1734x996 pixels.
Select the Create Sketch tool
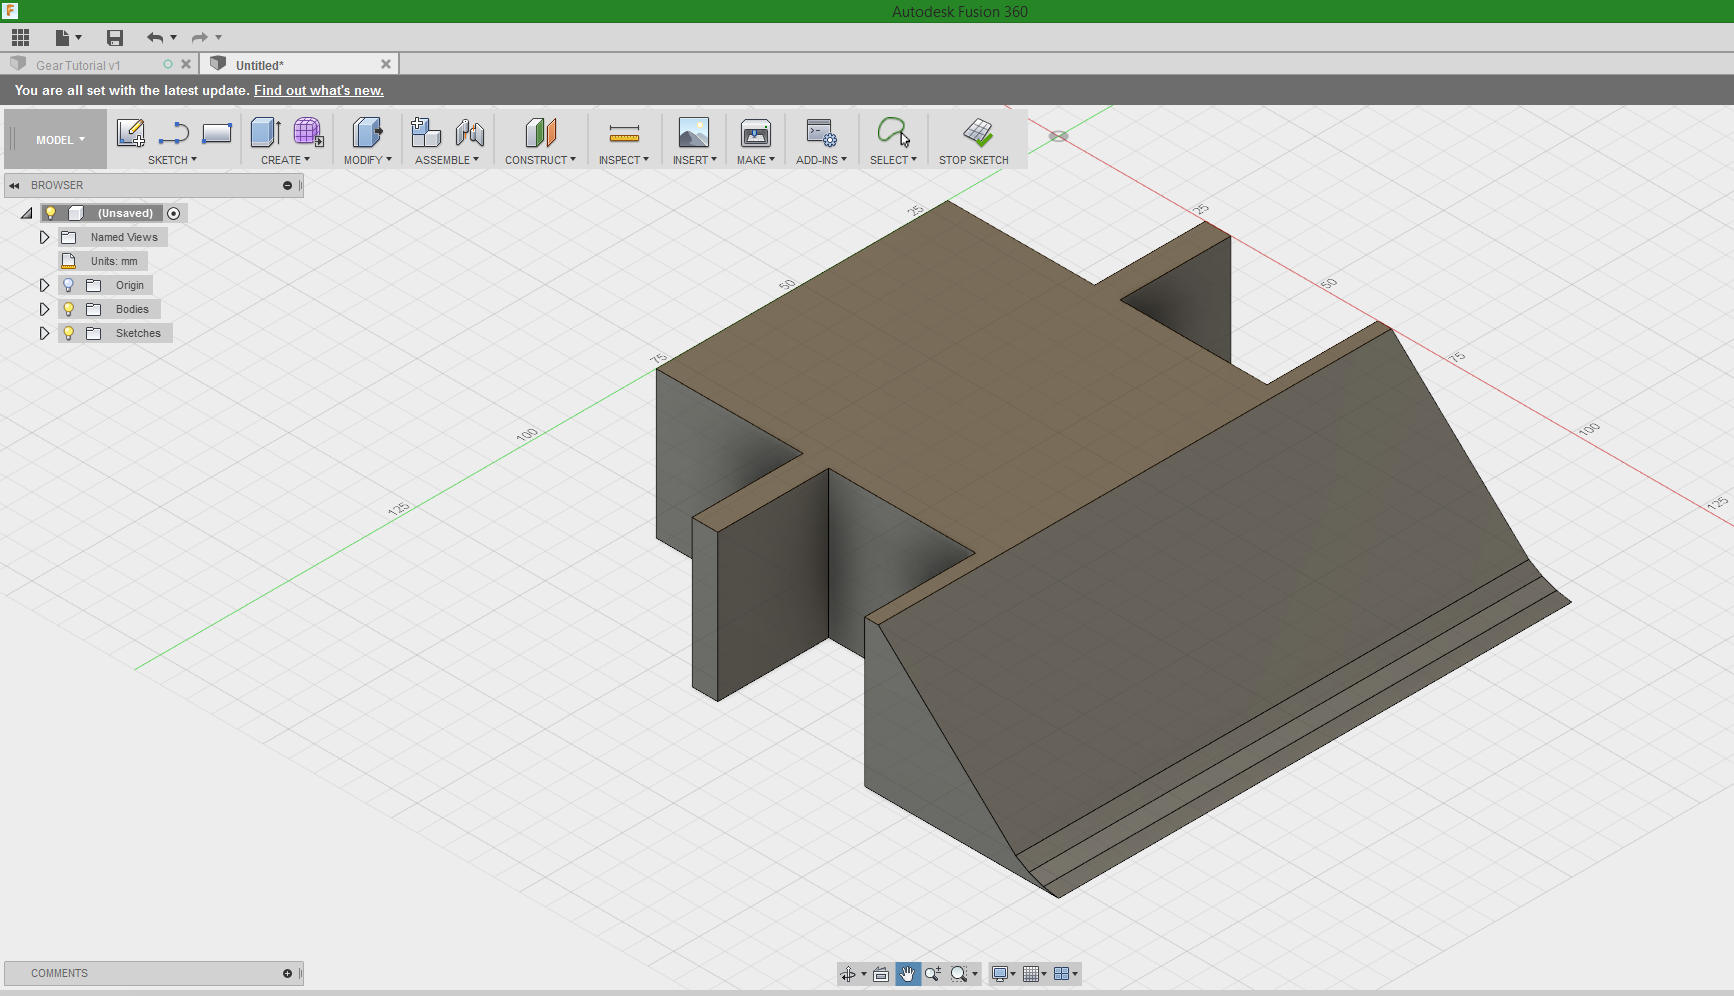coord(130,133)
